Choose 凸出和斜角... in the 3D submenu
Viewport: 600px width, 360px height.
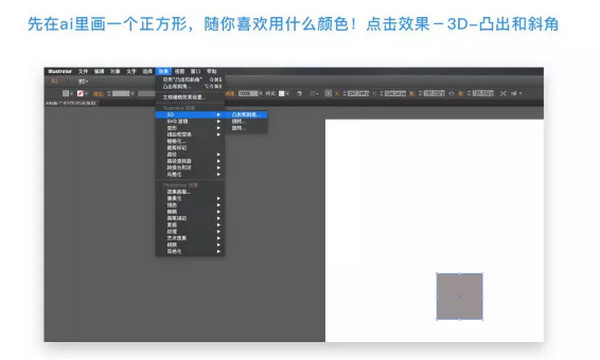[x=246, y=114]
